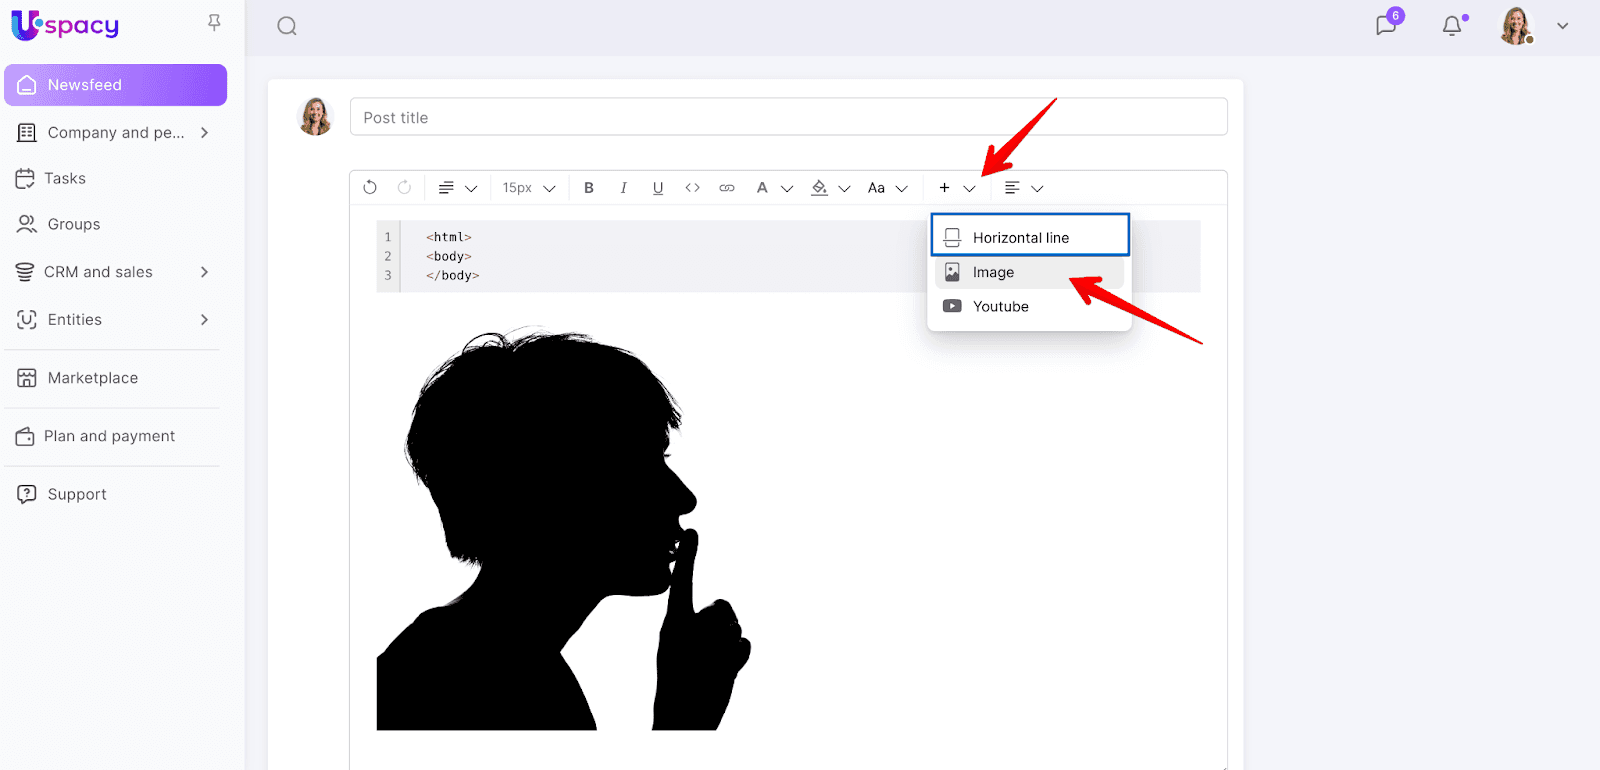The image size is (1600, 770).
Task: Go to Newsfeed in sidebar
Action: 115,85
